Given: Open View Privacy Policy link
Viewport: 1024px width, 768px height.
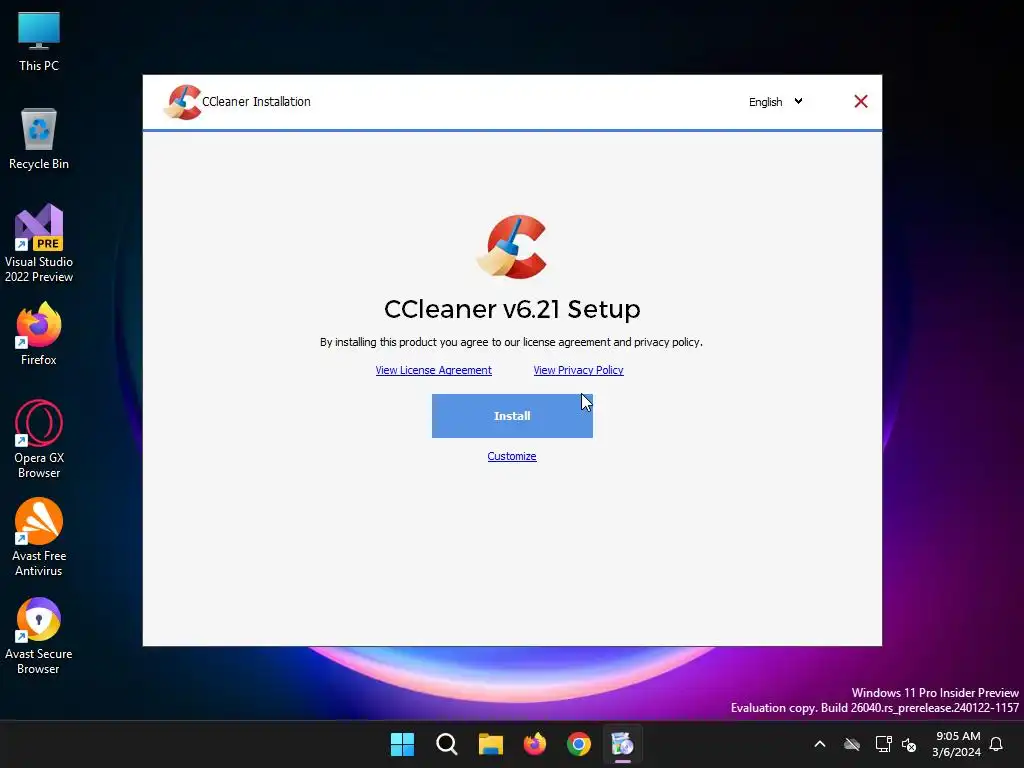Looking at the screenshot, I should coord(579,370).
